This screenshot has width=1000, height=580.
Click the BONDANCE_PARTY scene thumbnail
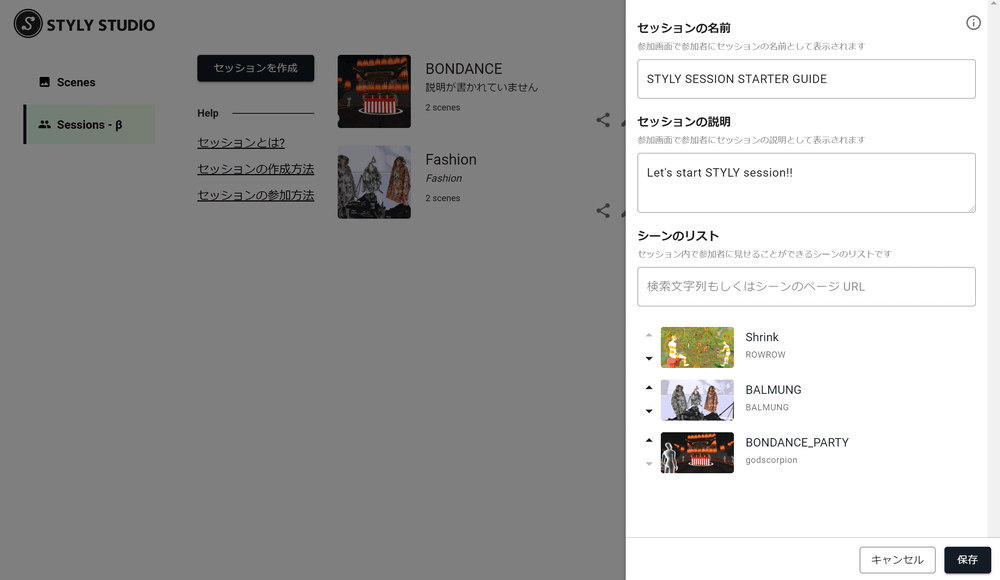pyautogui.click(x=697, y=452)
